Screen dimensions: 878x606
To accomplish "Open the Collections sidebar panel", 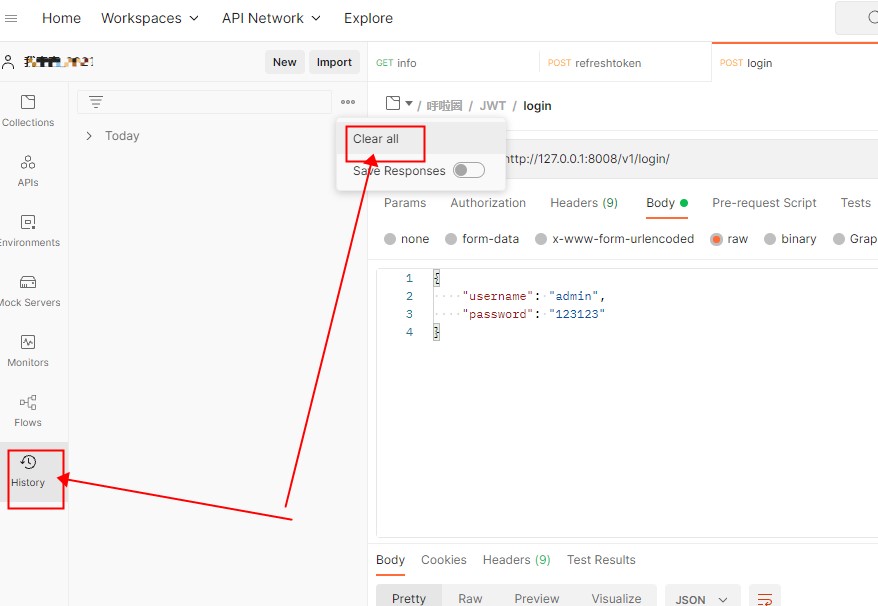I will click(x=28, y=110).
